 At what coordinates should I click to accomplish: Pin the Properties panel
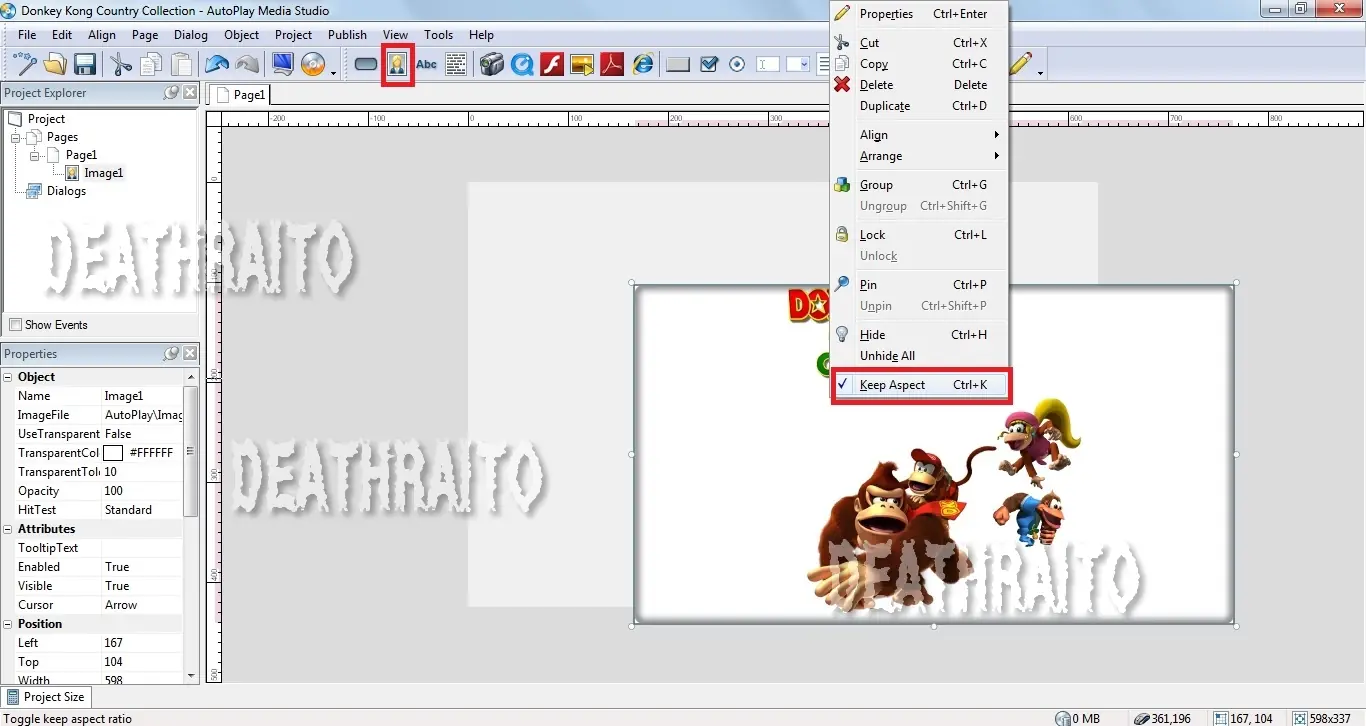(171, 354)
